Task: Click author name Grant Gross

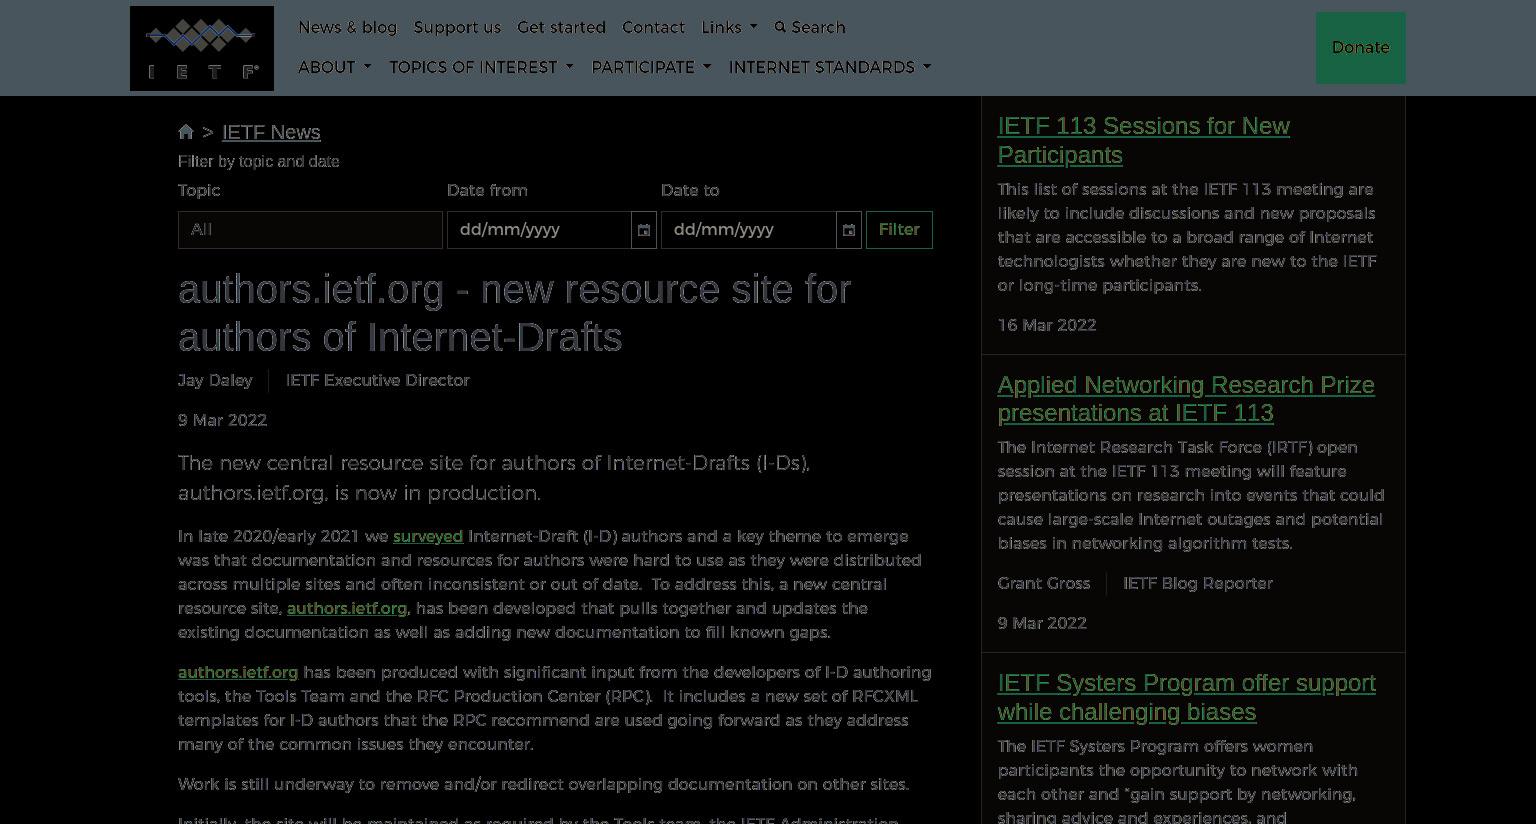Action: [x=1043, y=583]
